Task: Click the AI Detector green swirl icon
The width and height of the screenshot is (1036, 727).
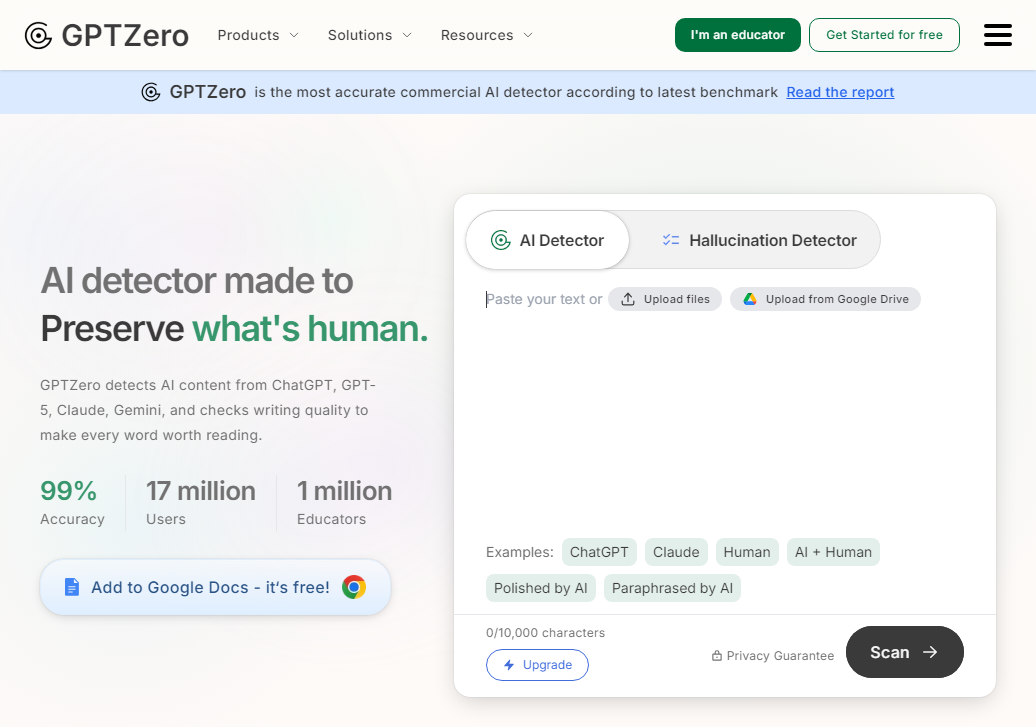Action: click(x=500, y=240)
